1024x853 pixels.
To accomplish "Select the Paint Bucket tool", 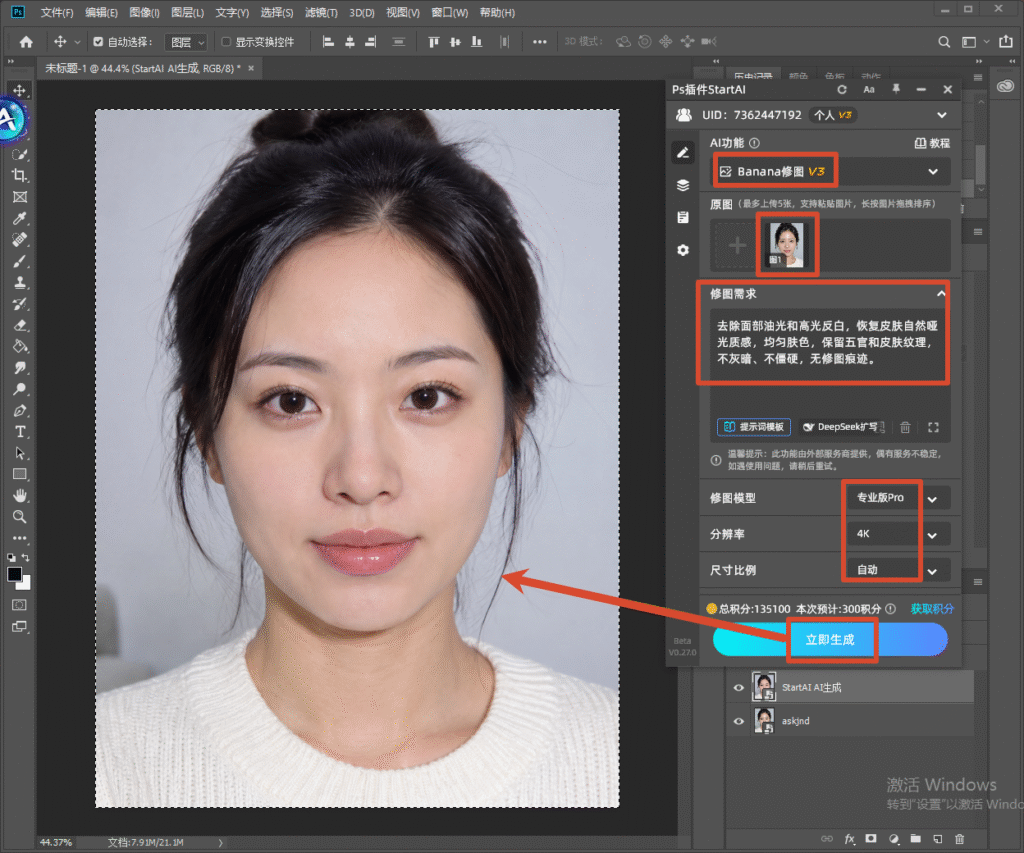I will tap(20, 347).
